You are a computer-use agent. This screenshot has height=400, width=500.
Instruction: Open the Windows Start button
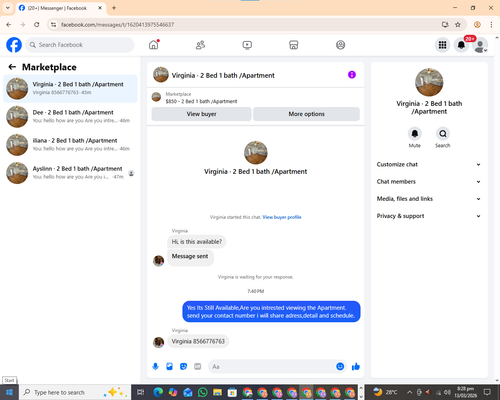click(x=9, y=392)
